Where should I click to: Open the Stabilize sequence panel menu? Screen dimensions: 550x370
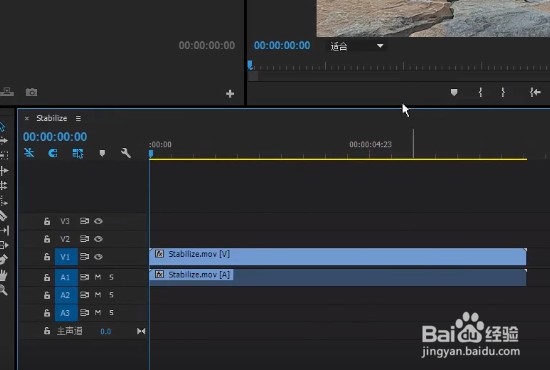tap(78, 119)
